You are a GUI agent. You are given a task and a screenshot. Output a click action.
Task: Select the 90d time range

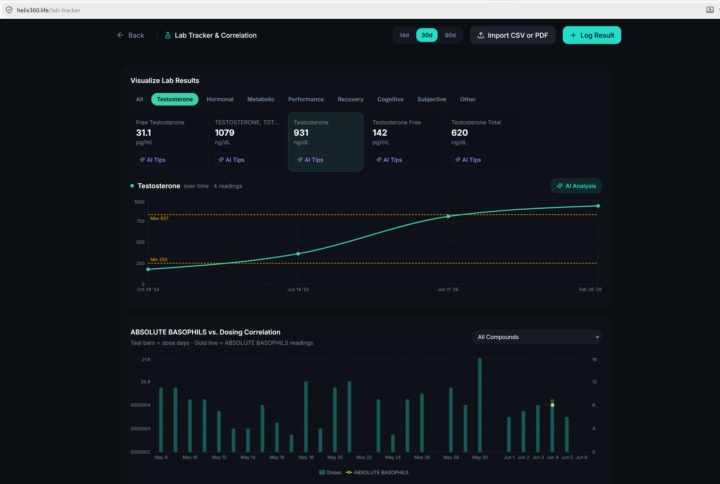(450, 35)
